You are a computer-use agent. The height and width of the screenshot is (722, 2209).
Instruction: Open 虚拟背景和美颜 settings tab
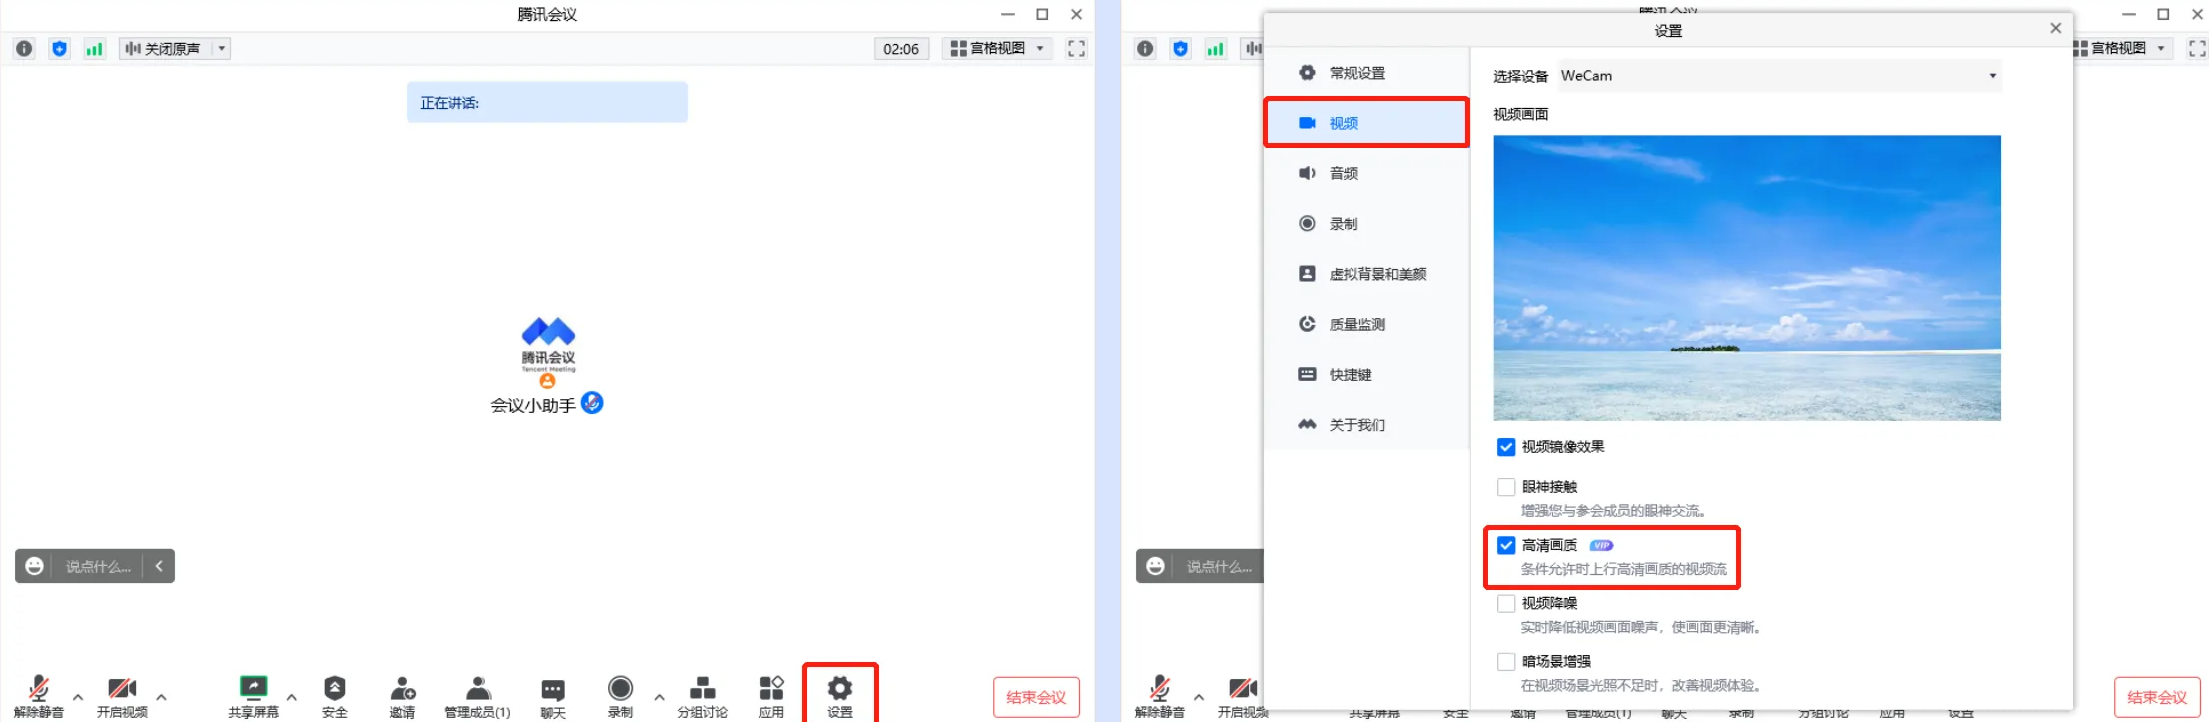[1366, 274]
